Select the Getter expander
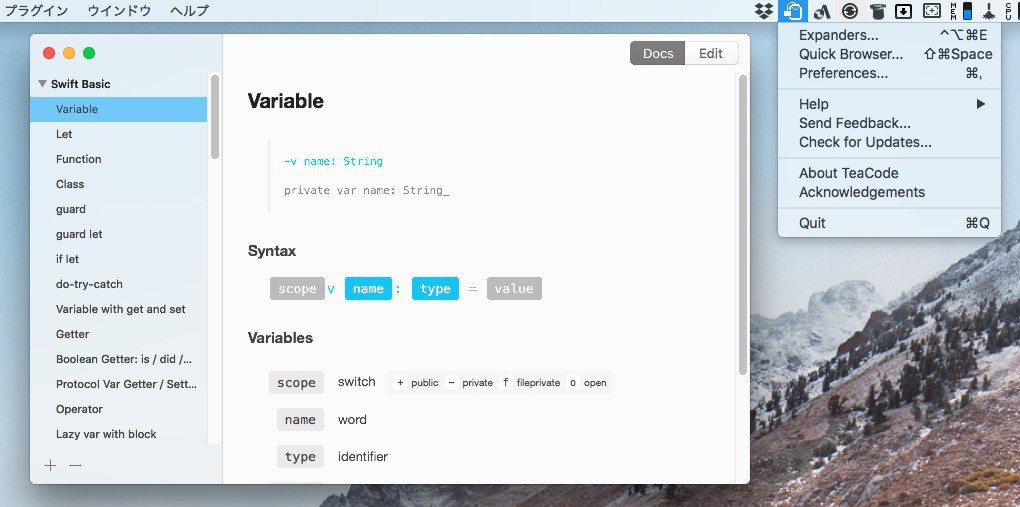This screenshot has height=507, width=1020. [118, 334]
